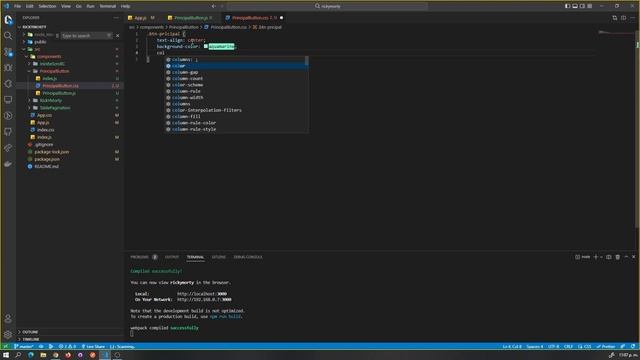Open README.md in the file tree
The image size is (640, 360).
point(46,167)
